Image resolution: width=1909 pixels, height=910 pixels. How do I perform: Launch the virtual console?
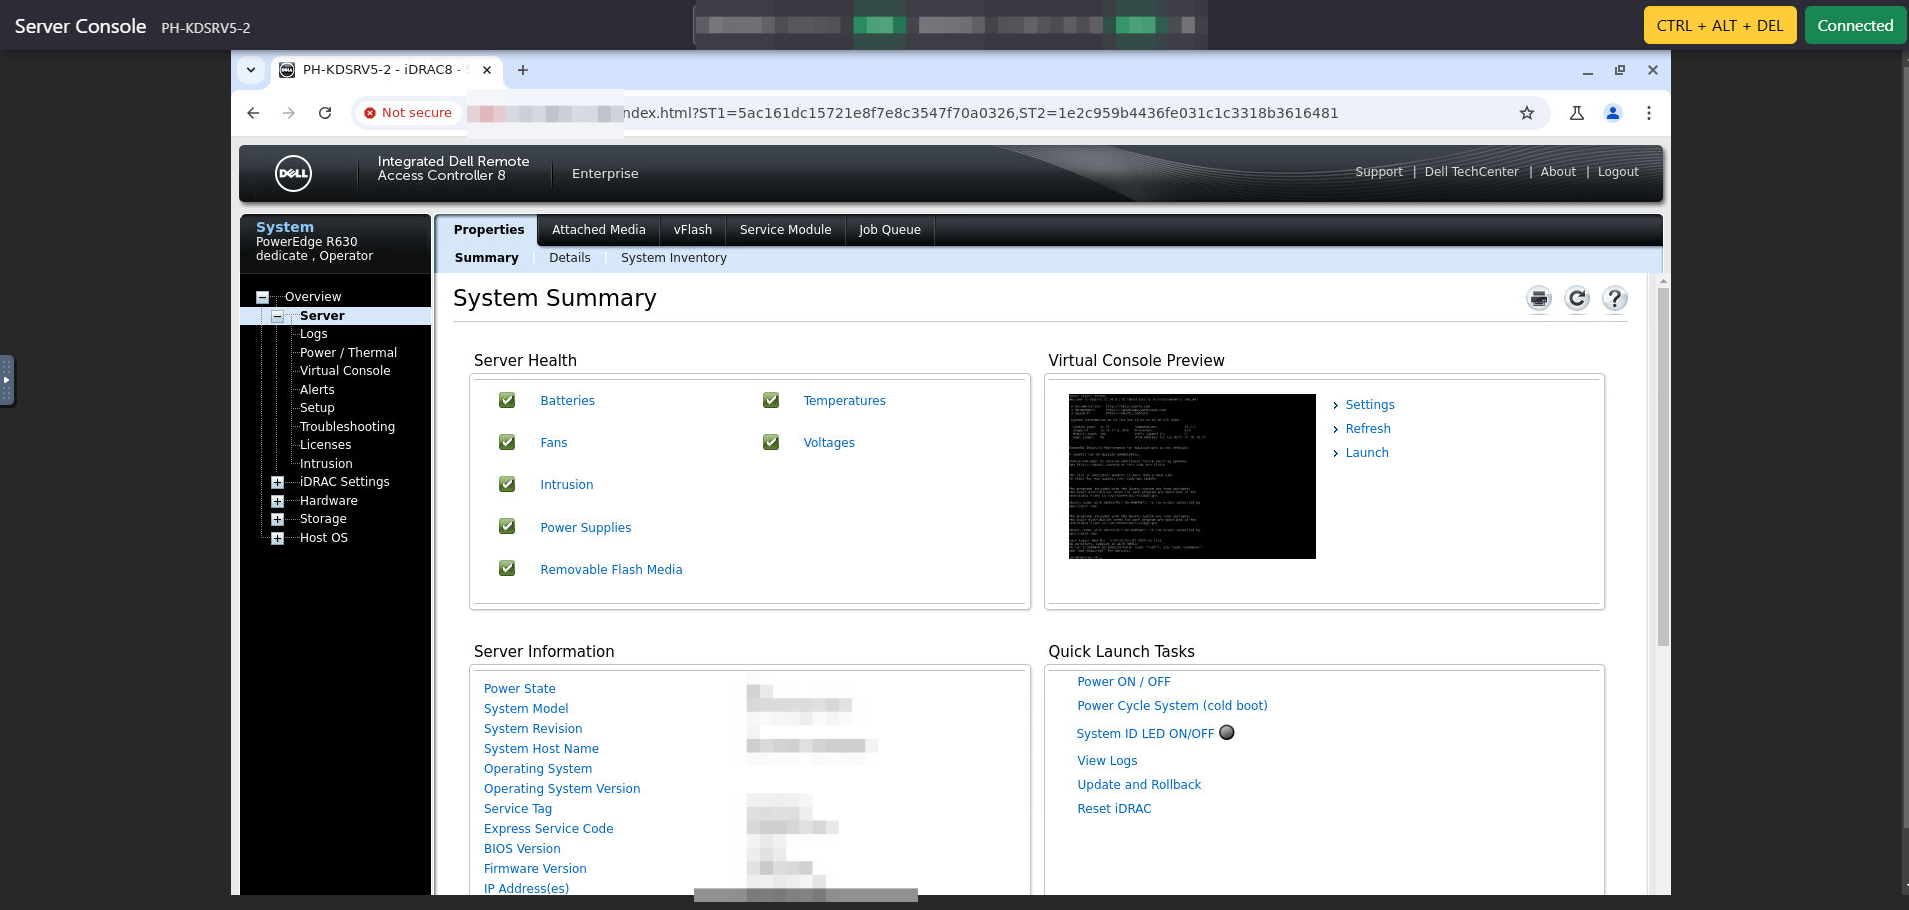click(x=1367, y=453)
